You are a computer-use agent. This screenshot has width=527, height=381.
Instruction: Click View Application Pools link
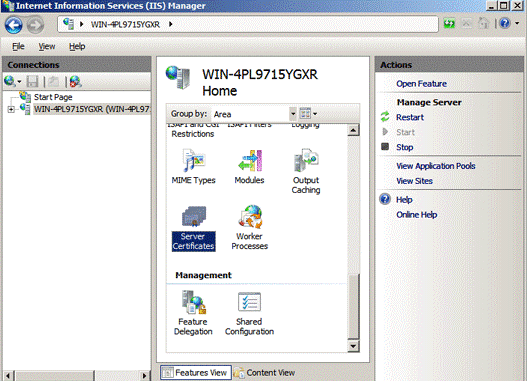(x=436, y=166)
